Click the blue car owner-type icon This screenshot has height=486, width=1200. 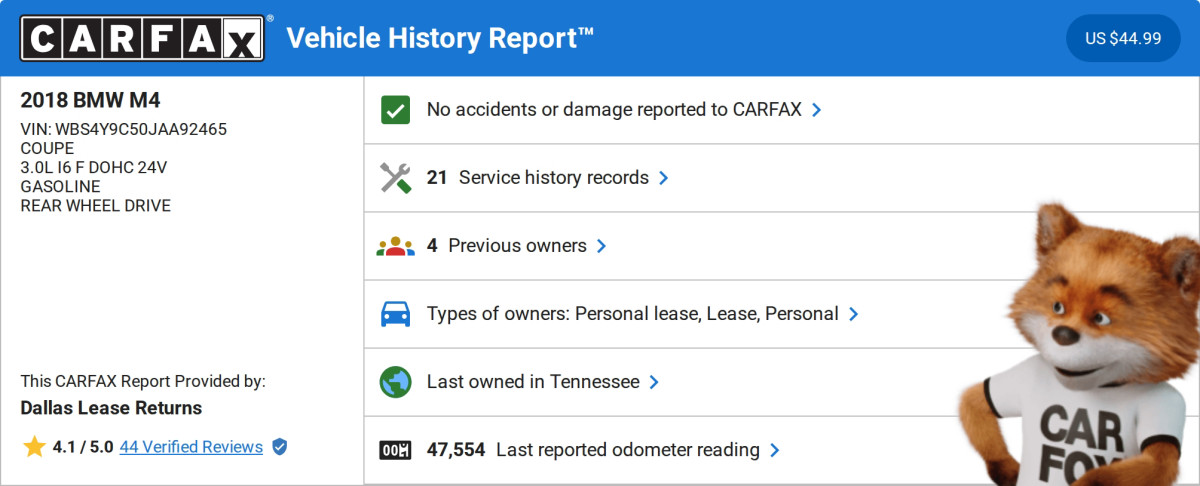pos(396,314)
